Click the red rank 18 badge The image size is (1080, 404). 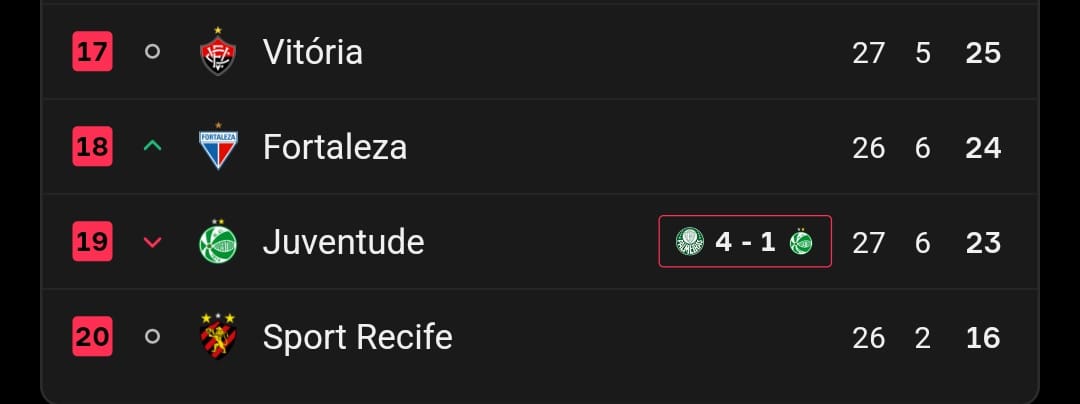(x=92, y=147)
